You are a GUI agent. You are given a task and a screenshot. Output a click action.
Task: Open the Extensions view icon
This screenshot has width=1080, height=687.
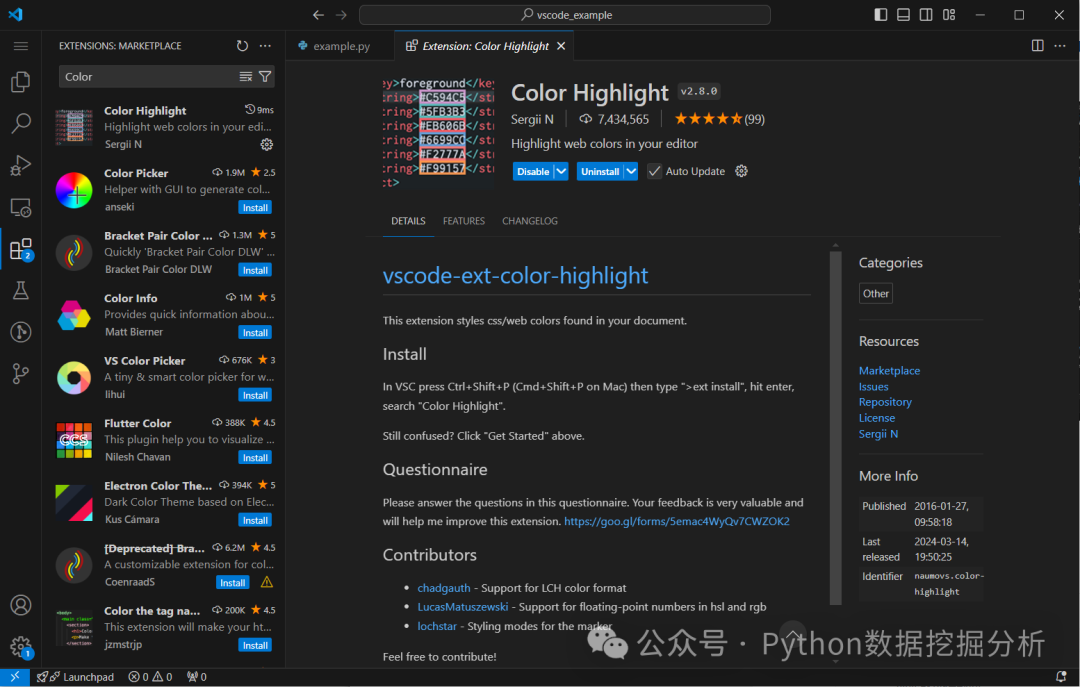coord(21,249)
